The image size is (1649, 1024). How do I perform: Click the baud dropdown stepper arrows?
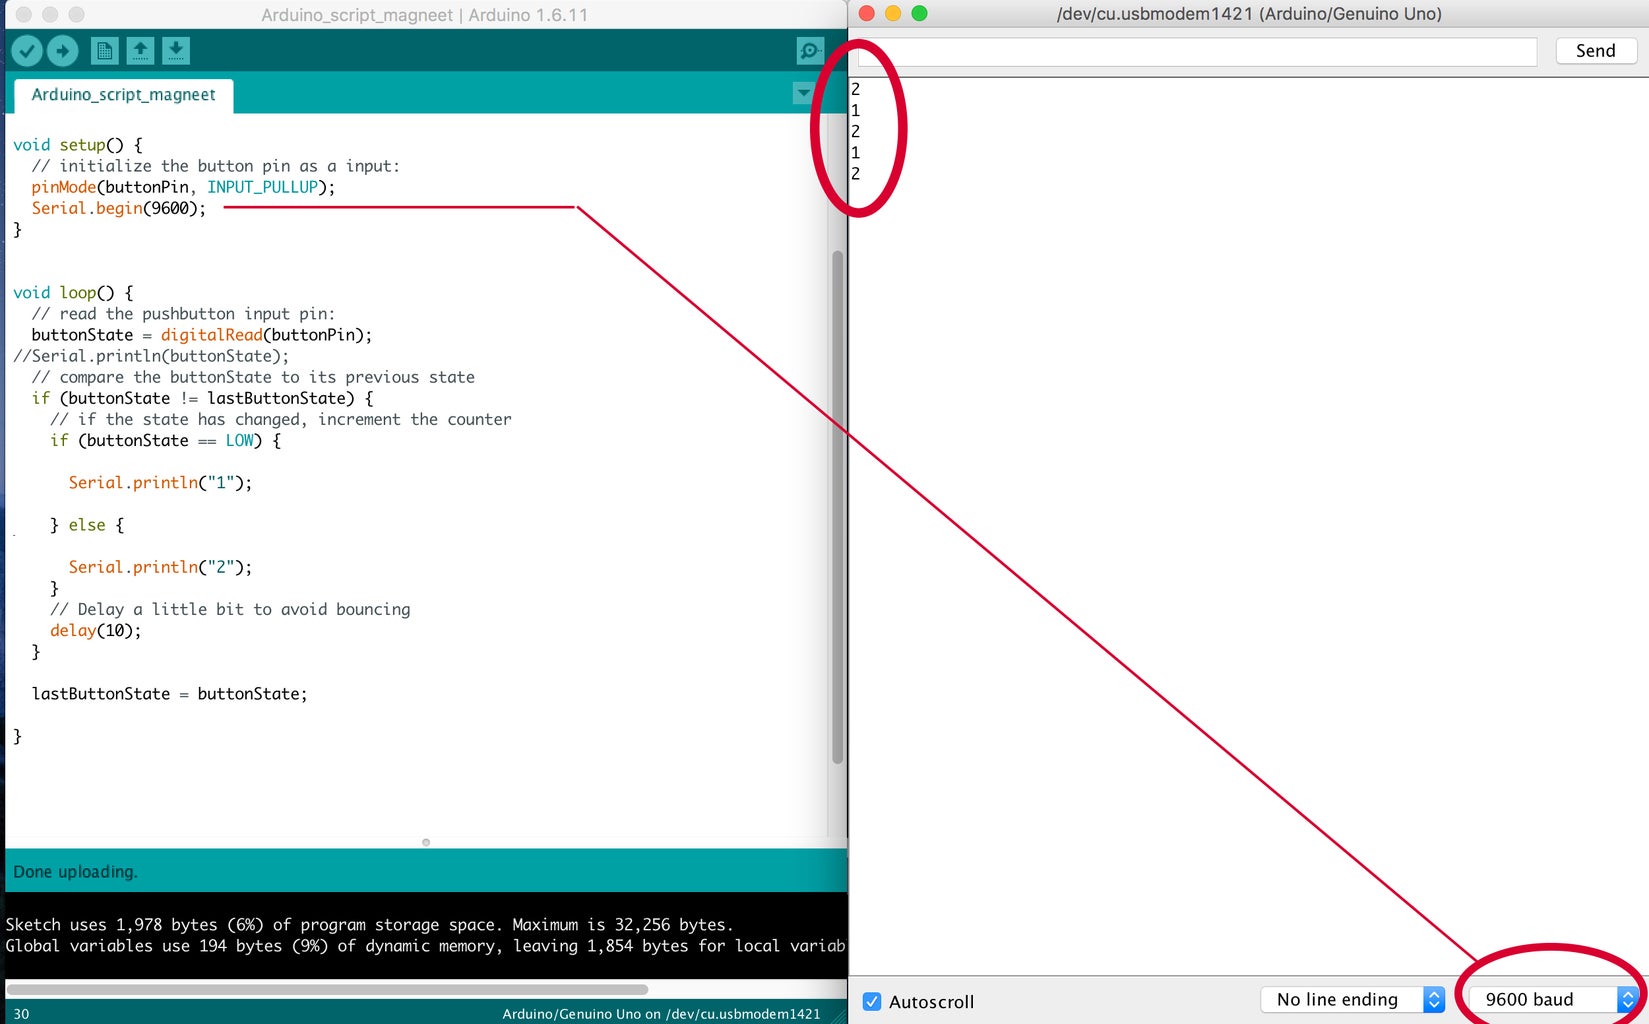tap(1630, 998)
